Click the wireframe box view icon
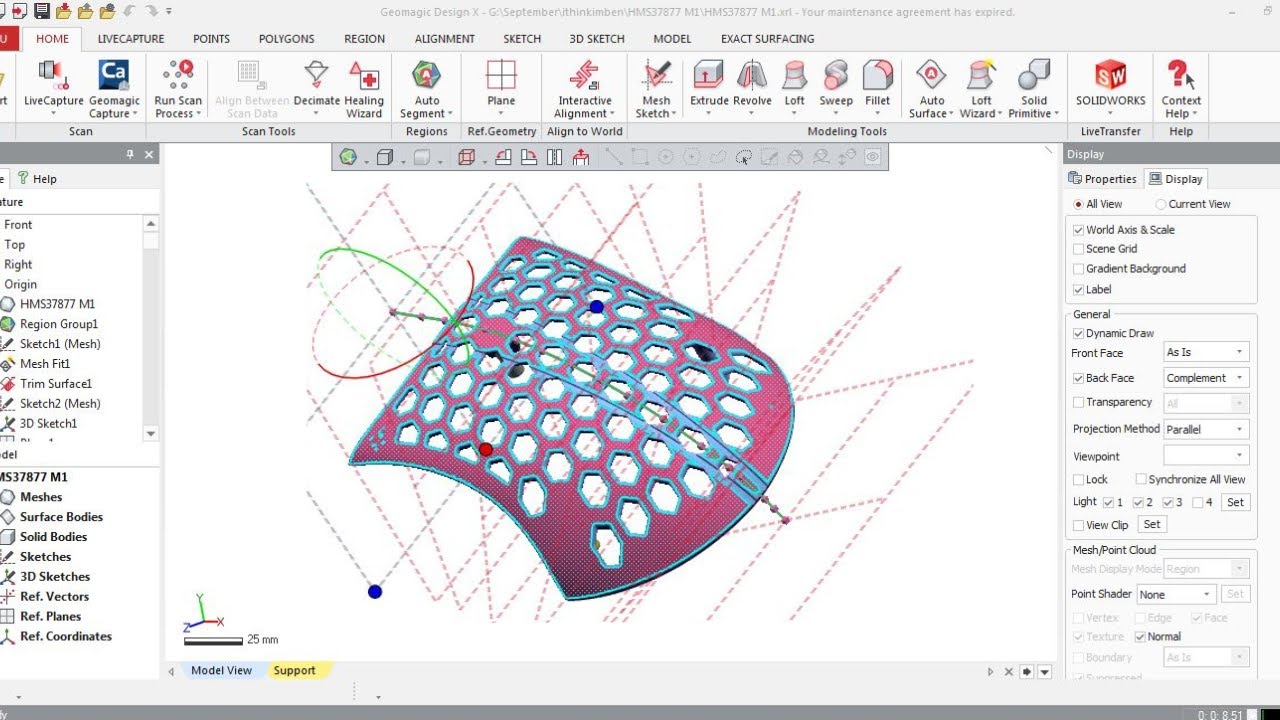This screenshot has height=720, width=1280. pos(466,157)
